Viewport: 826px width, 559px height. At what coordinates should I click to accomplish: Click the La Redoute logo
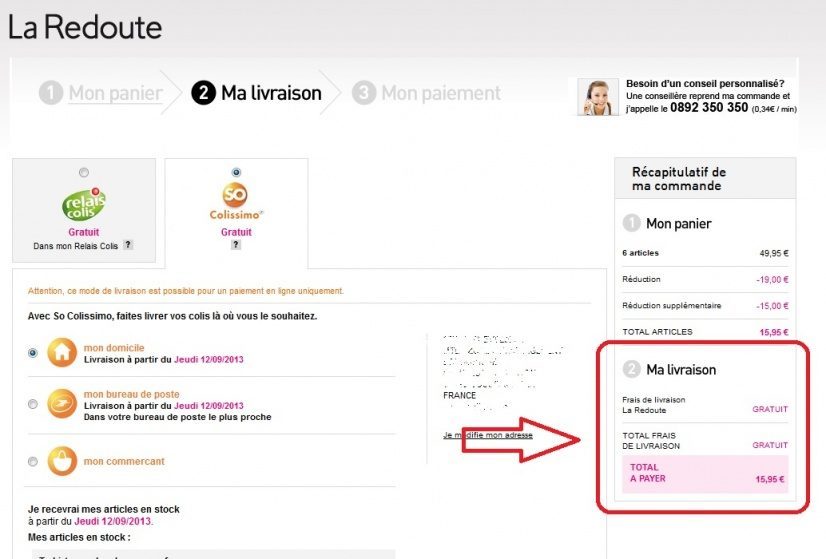[x=85, y=27]
